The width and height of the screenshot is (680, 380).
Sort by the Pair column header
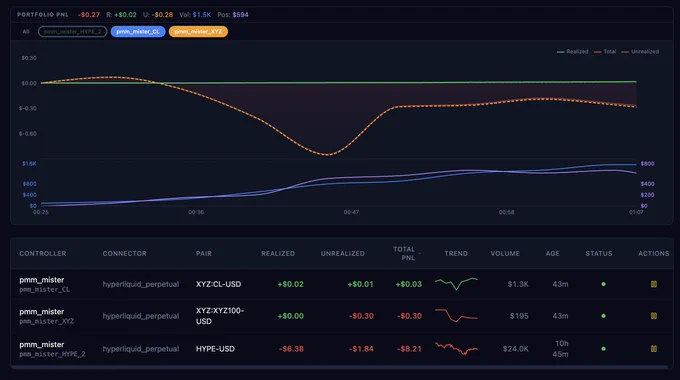[x=203, y=253]
